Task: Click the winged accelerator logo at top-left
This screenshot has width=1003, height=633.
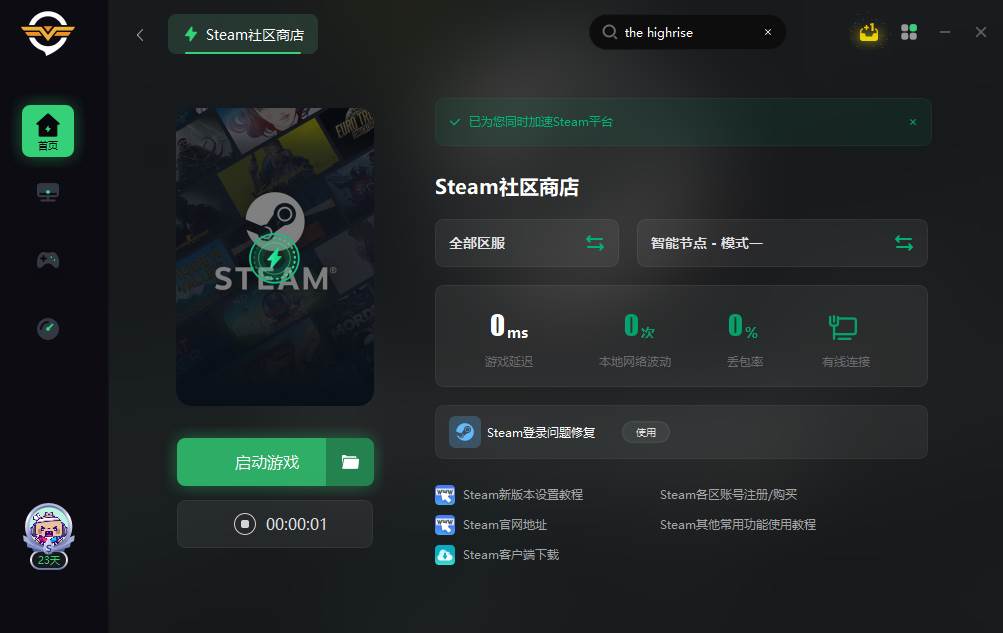Action: 48,32
